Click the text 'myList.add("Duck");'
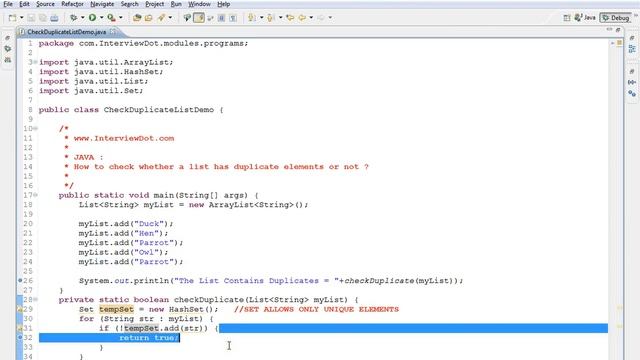640x360 pixels. (x=126, y=224)
